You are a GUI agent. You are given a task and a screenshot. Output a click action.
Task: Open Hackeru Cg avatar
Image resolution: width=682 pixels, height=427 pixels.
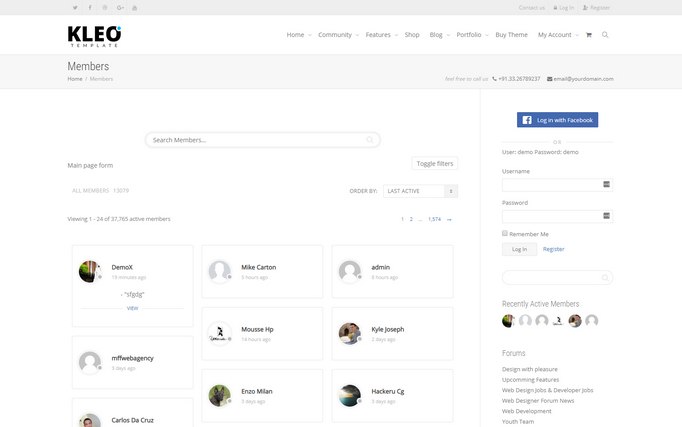pyautogui.click(x=350, y=396)
